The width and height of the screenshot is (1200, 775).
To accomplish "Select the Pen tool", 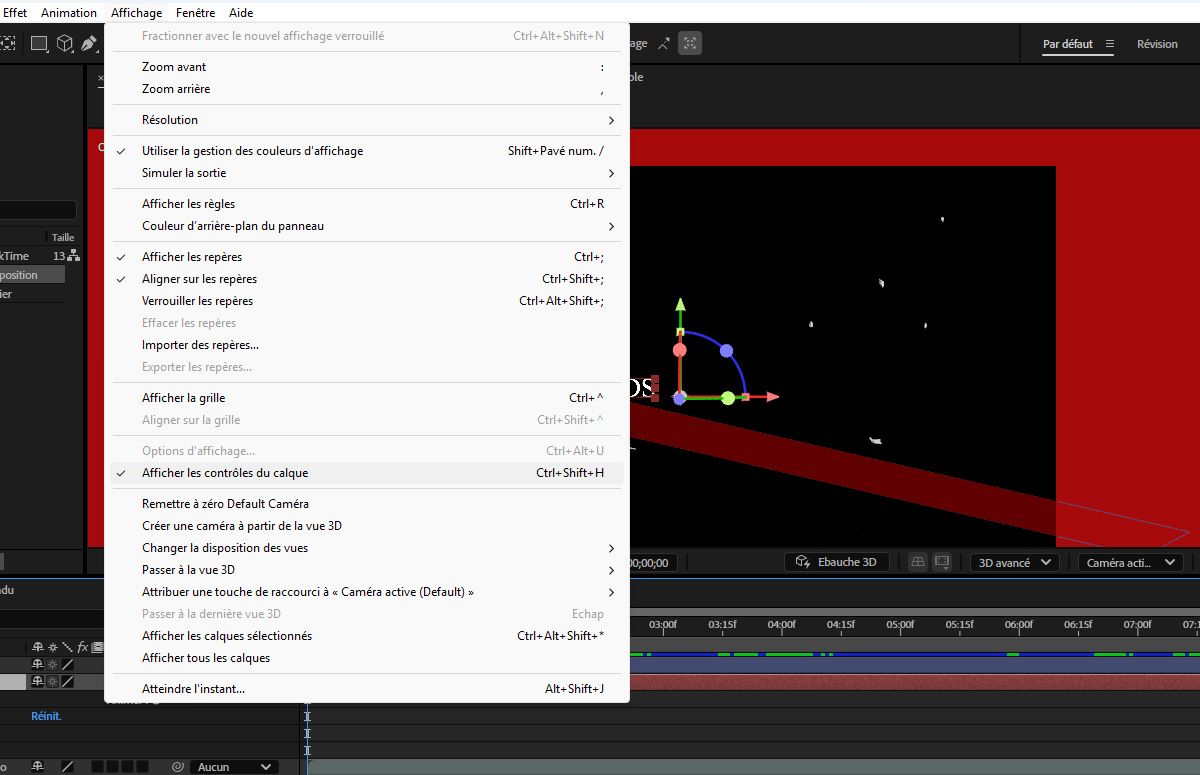I will tap(89, 43).
